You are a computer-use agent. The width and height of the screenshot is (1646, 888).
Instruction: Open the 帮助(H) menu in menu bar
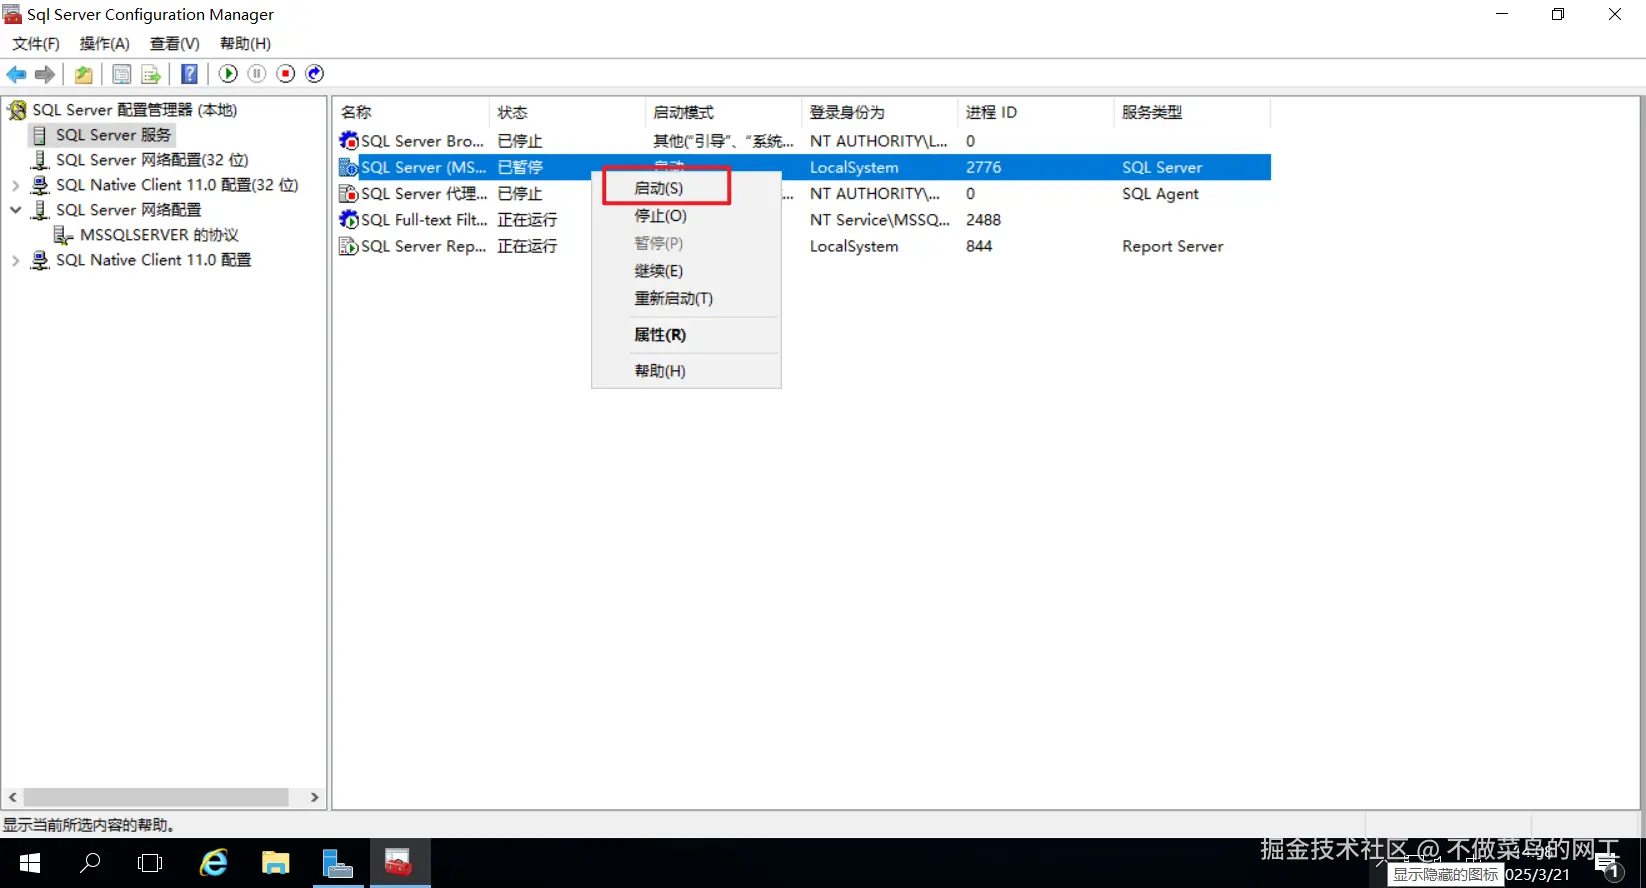point(245,44)
